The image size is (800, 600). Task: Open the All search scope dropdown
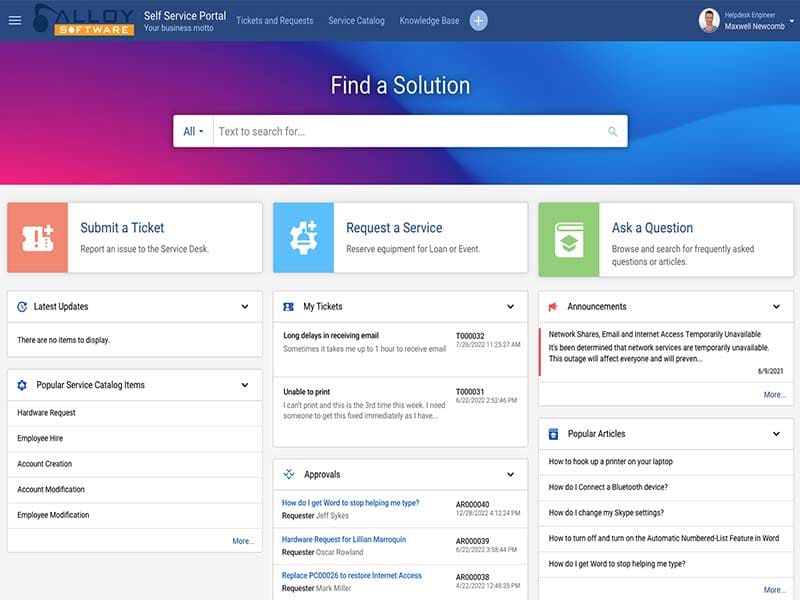tap(193, 132)
